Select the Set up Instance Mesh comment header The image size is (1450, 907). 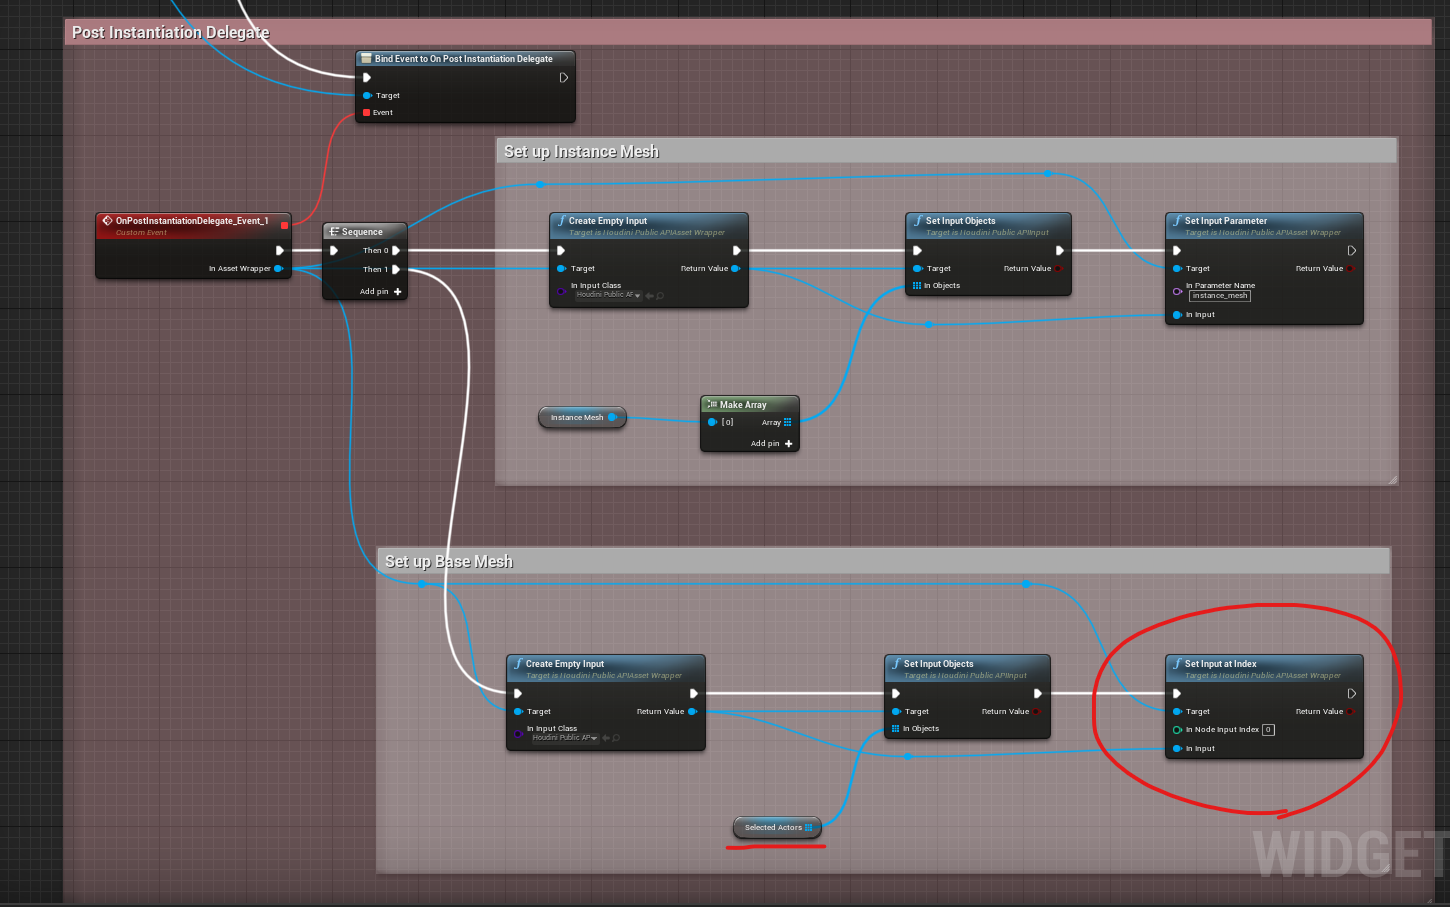582,150
